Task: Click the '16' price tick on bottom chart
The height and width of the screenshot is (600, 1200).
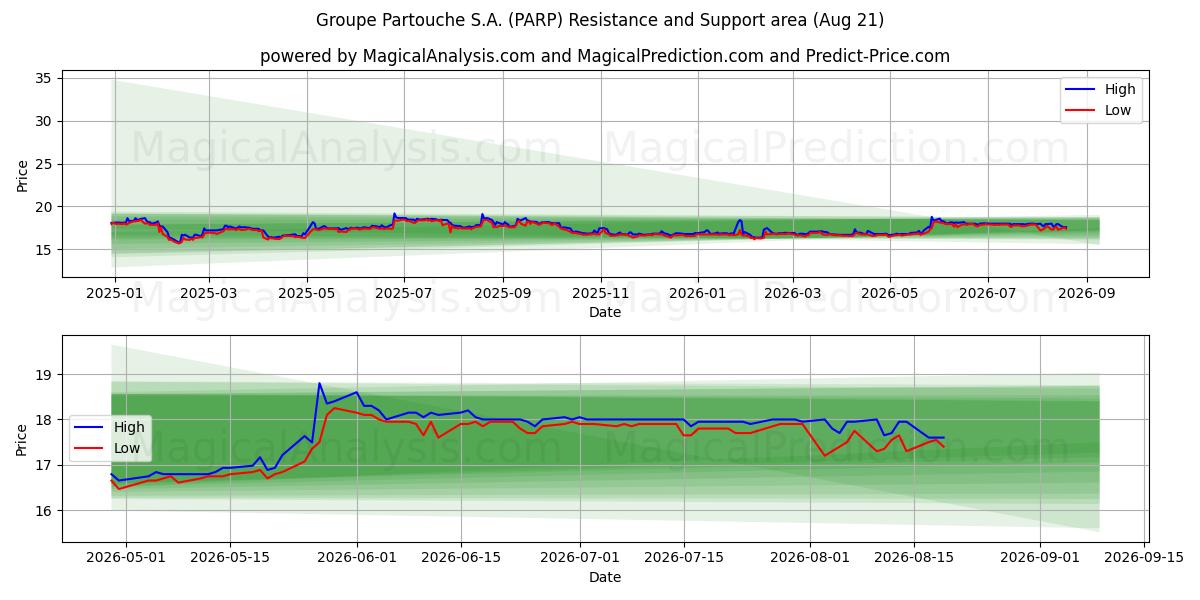Action: click(44, 511)
